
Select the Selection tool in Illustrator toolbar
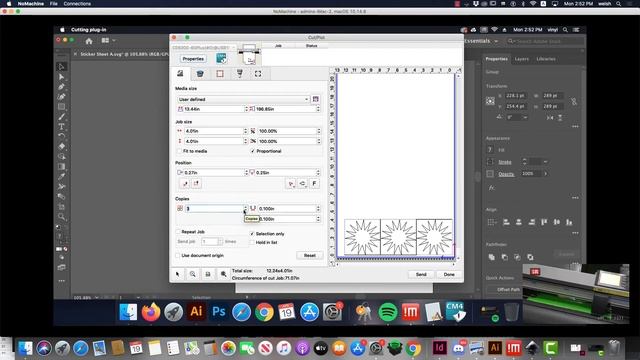coord(61,67)
